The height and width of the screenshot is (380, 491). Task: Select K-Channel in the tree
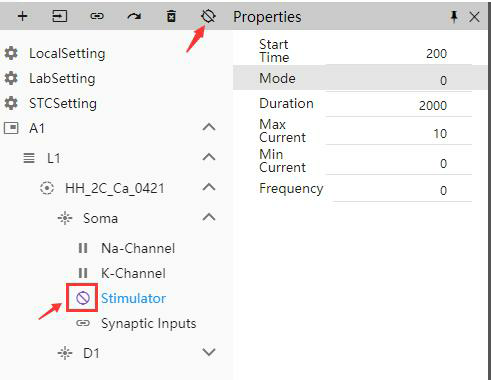pos(133,273)
